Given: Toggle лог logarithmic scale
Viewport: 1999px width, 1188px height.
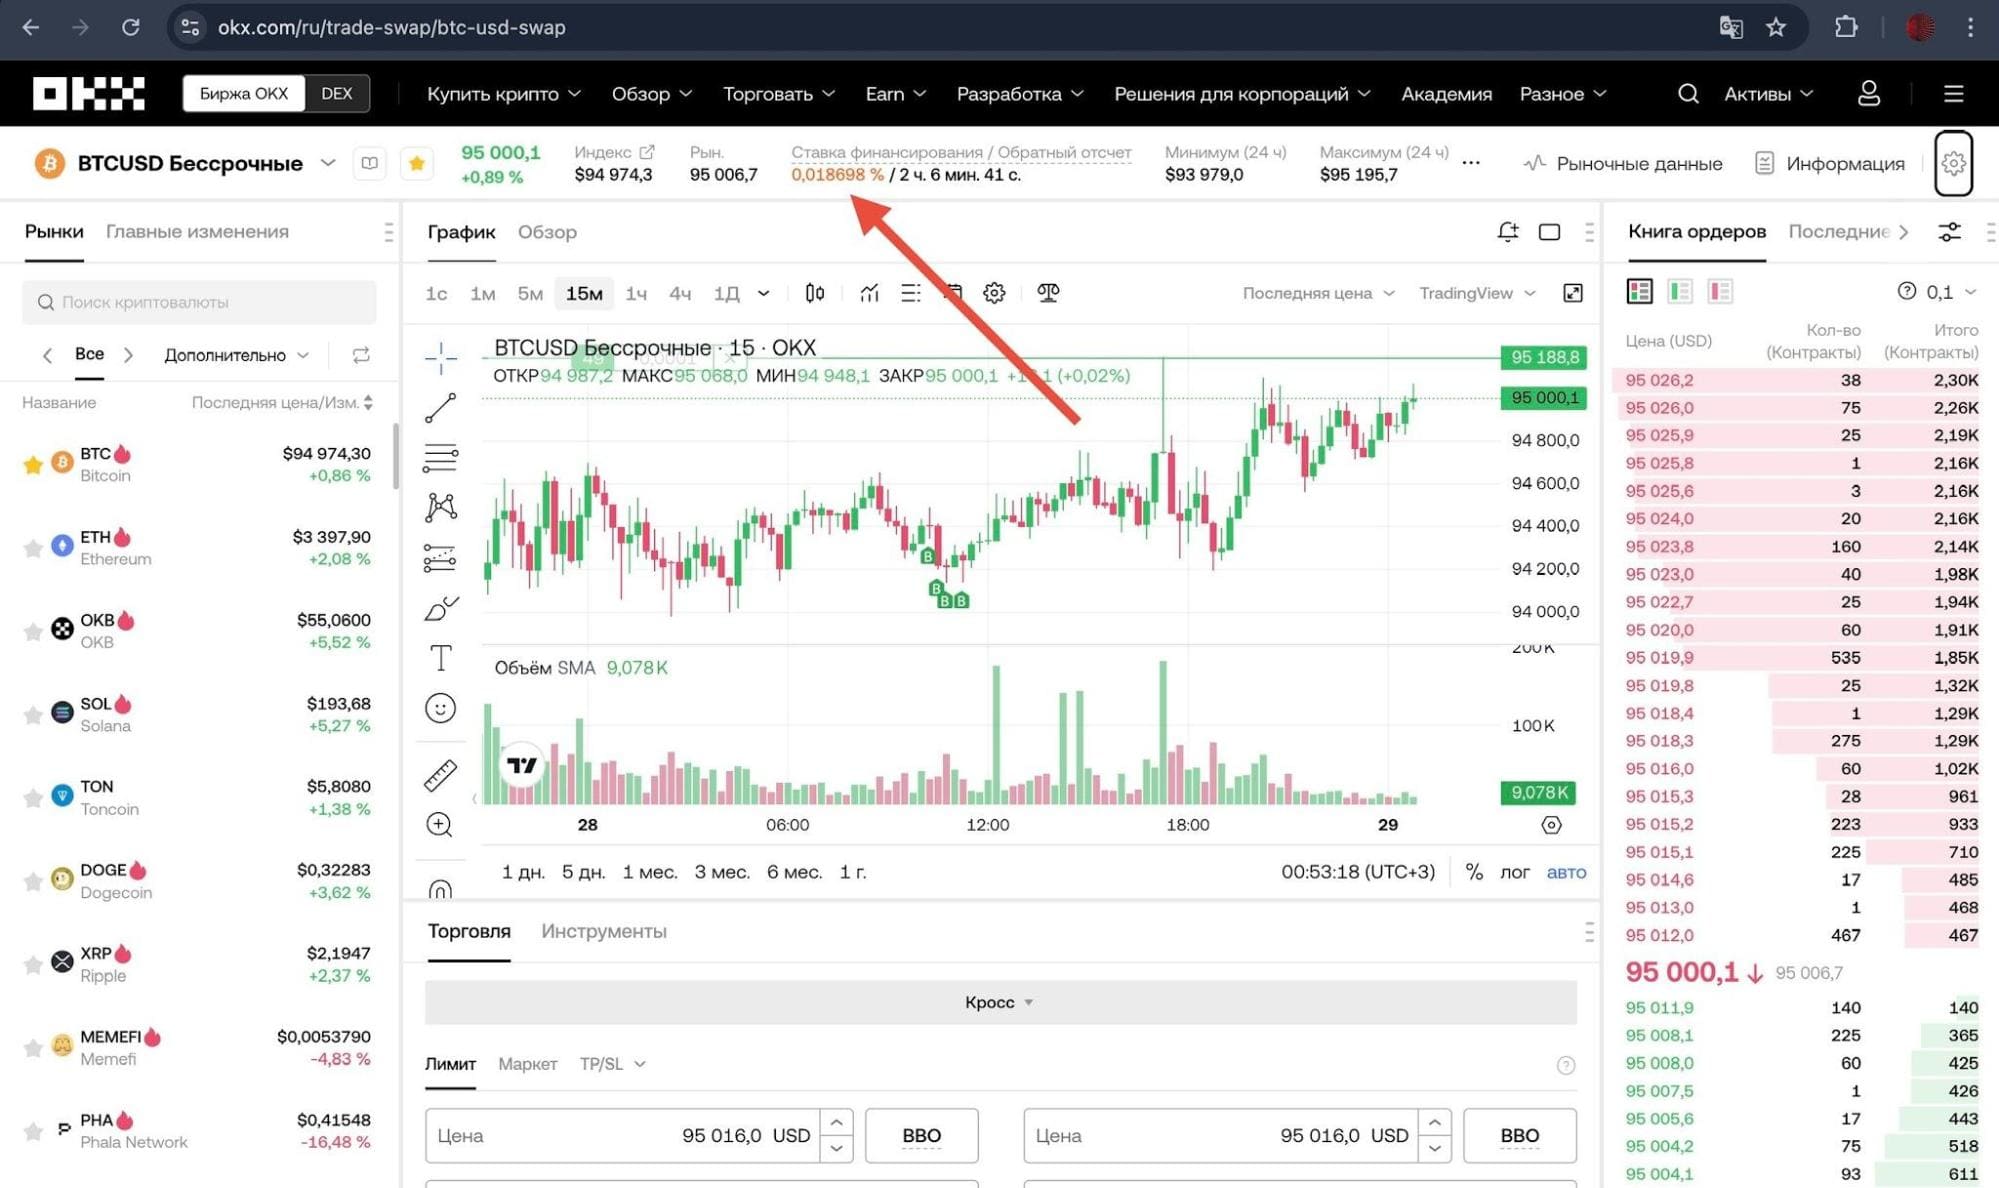Looking at the screenshot, I should pyautogui.click(x=1514, y=872).
